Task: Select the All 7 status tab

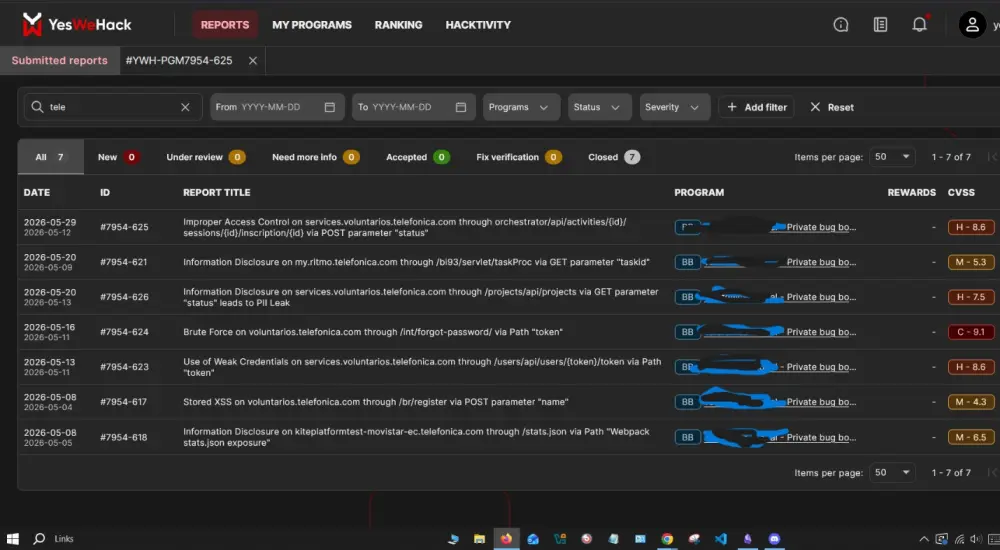Action: 50,157
